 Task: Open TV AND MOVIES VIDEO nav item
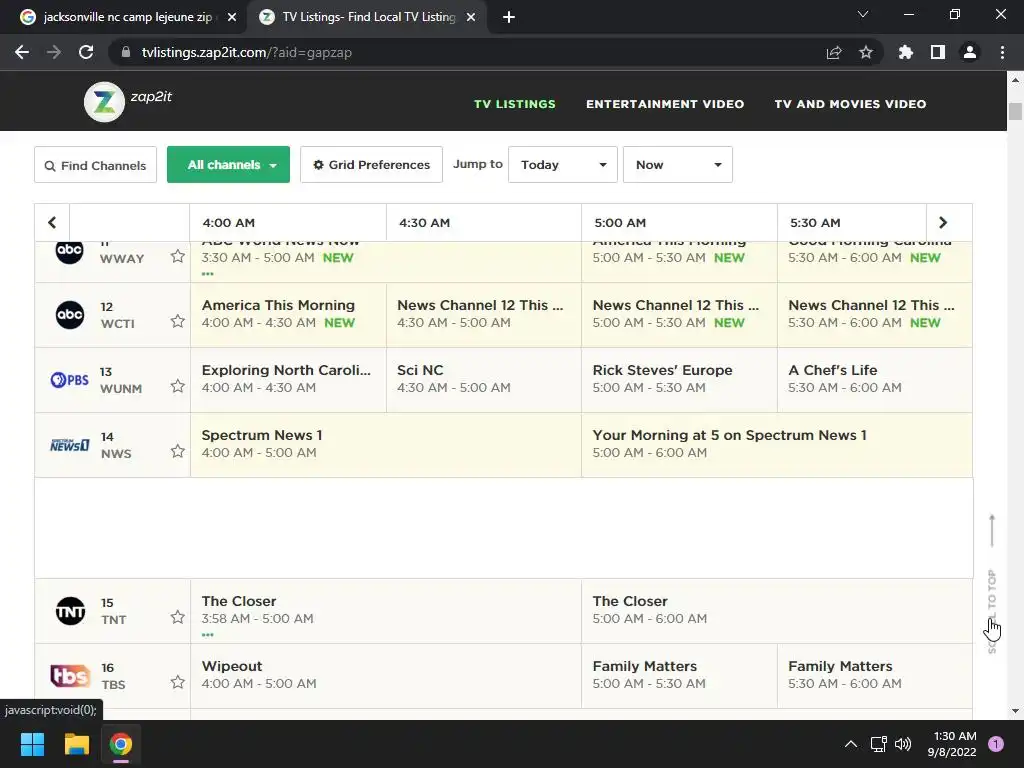850,104
